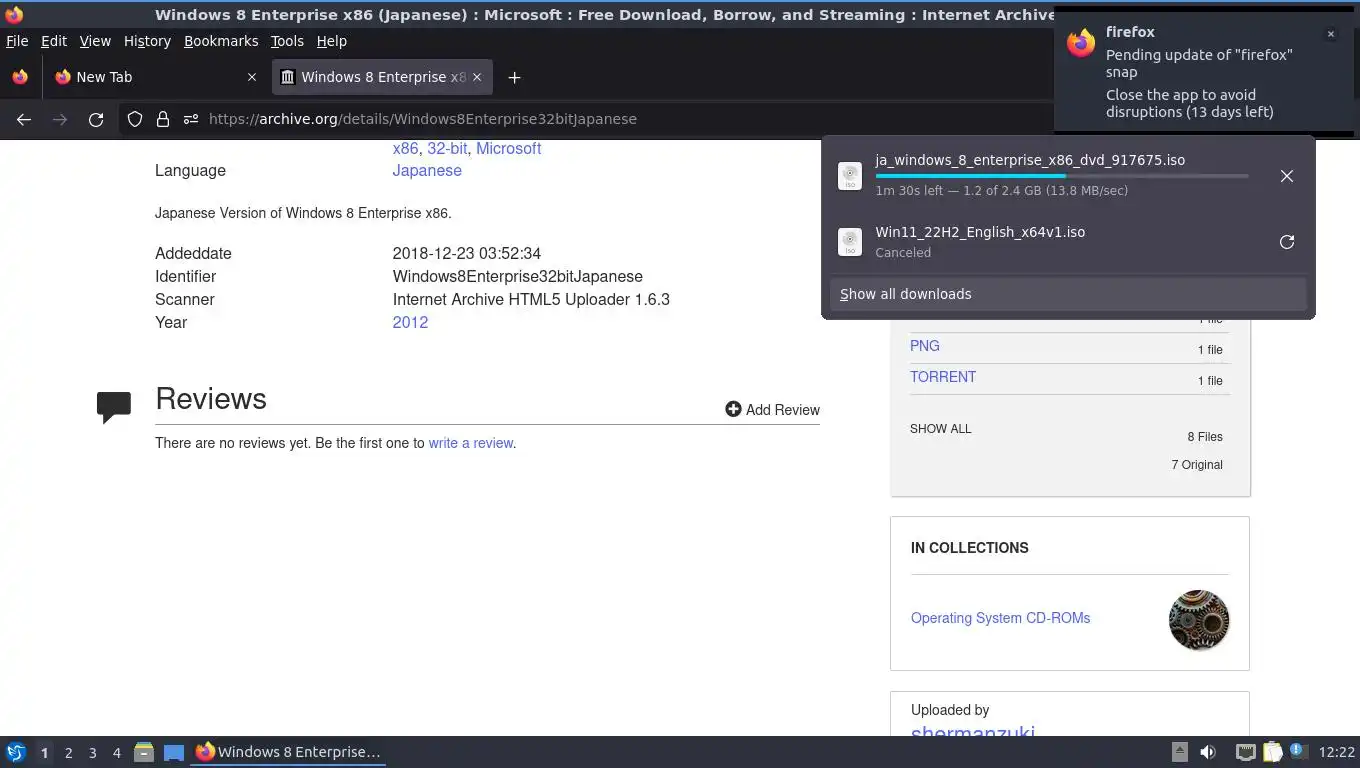Retry the canceled Win11_22H2 download
The height and width of the screenshot is (768, 1360).
[x=1287, y=242]
